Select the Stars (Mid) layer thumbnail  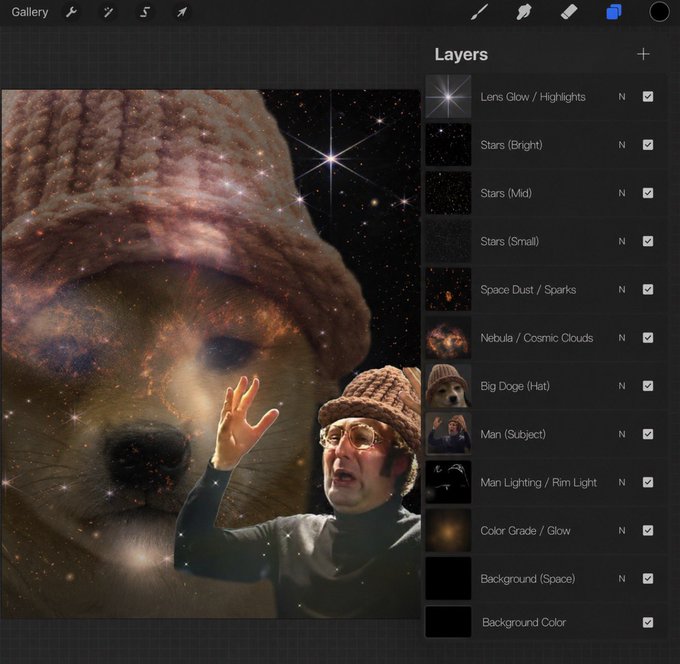pyautogui.click(x=448, y=193)
